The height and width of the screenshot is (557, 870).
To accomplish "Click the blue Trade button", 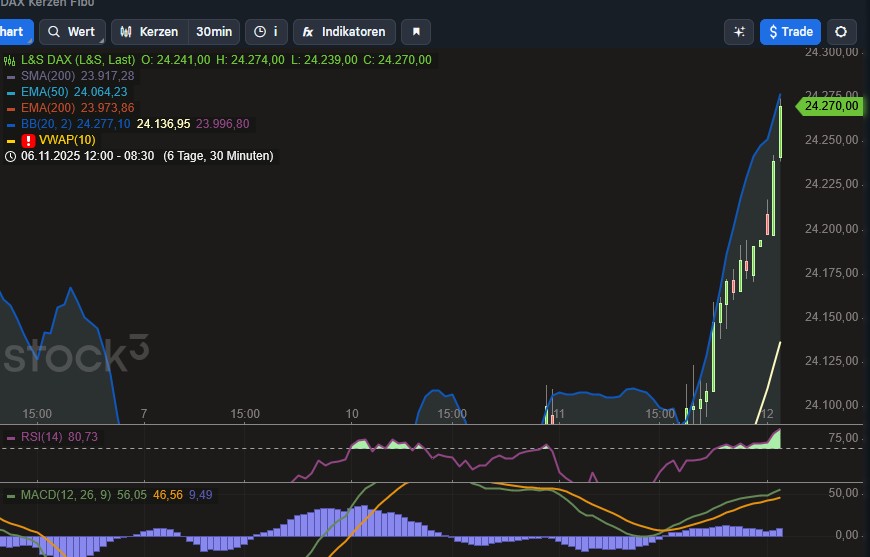I will point(790,32).
